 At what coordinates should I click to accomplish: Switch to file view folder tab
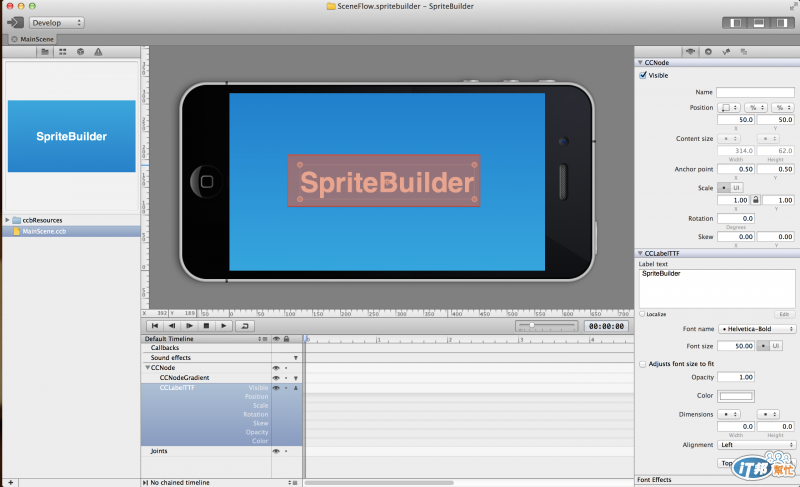(x=45, y=52)
